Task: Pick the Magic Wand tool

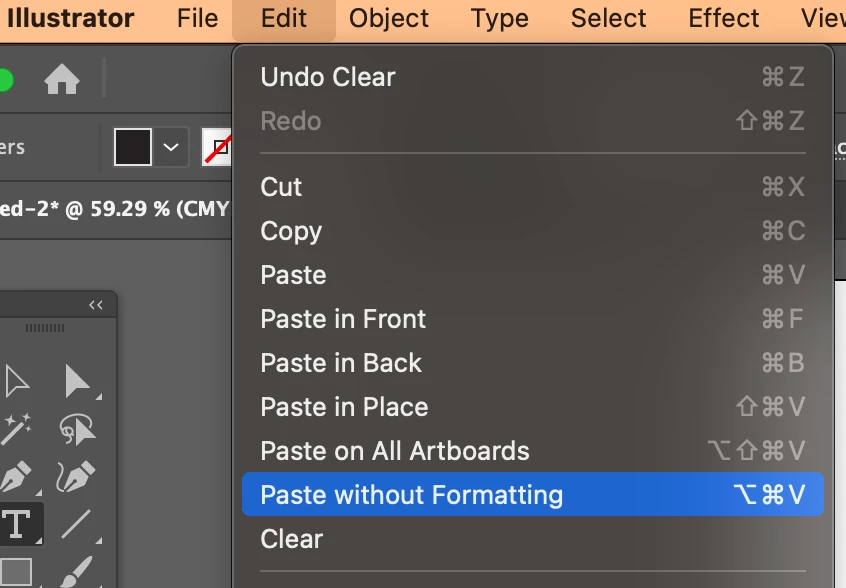Action: pos(15,429)
